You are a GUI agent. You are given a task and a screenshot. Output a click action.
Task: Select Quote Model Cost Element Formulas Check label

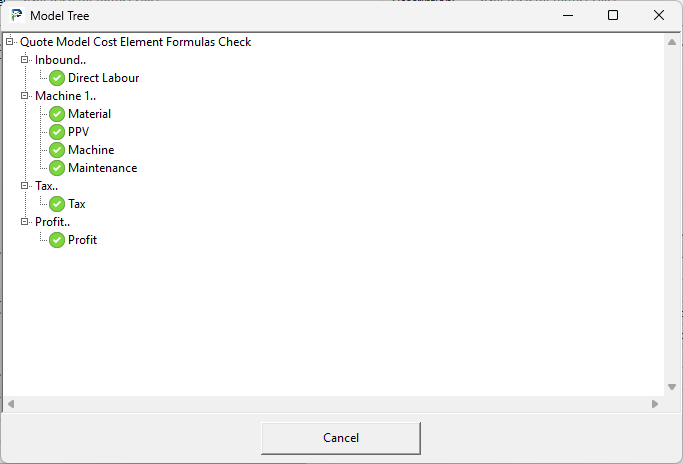[x=135, y=42]
